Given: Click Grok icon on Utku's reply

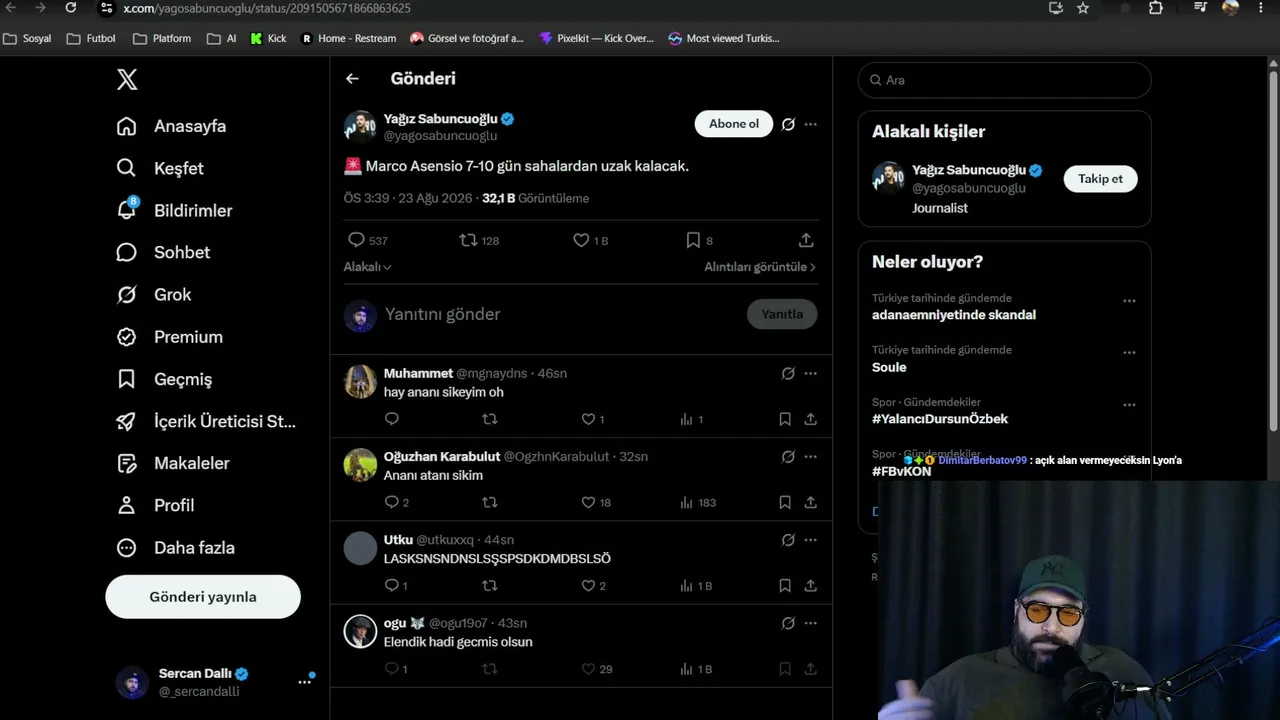Looking at the screenshot, I should (788, 540).
